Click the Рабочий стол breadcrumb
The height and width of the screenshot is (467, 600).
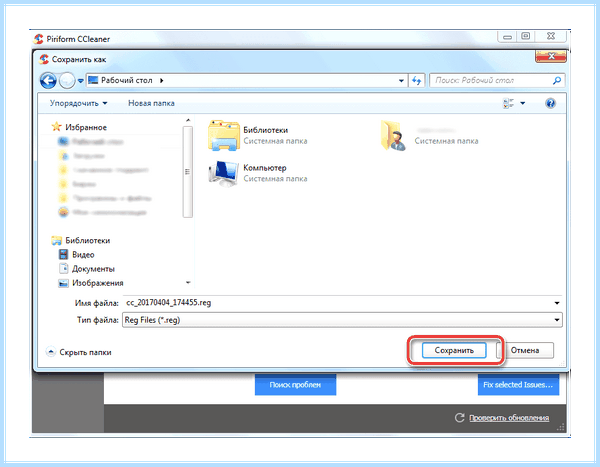point(126,80)
